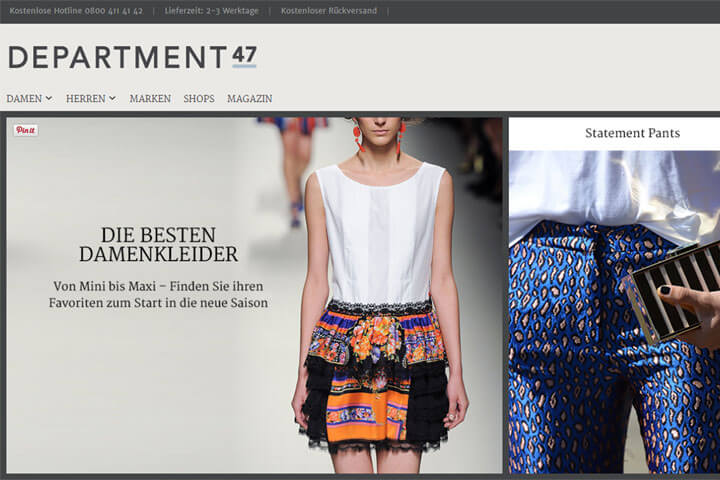Open the DAMEN menu
The height and width of the screenshot is (480, 720).
[24, 99]
